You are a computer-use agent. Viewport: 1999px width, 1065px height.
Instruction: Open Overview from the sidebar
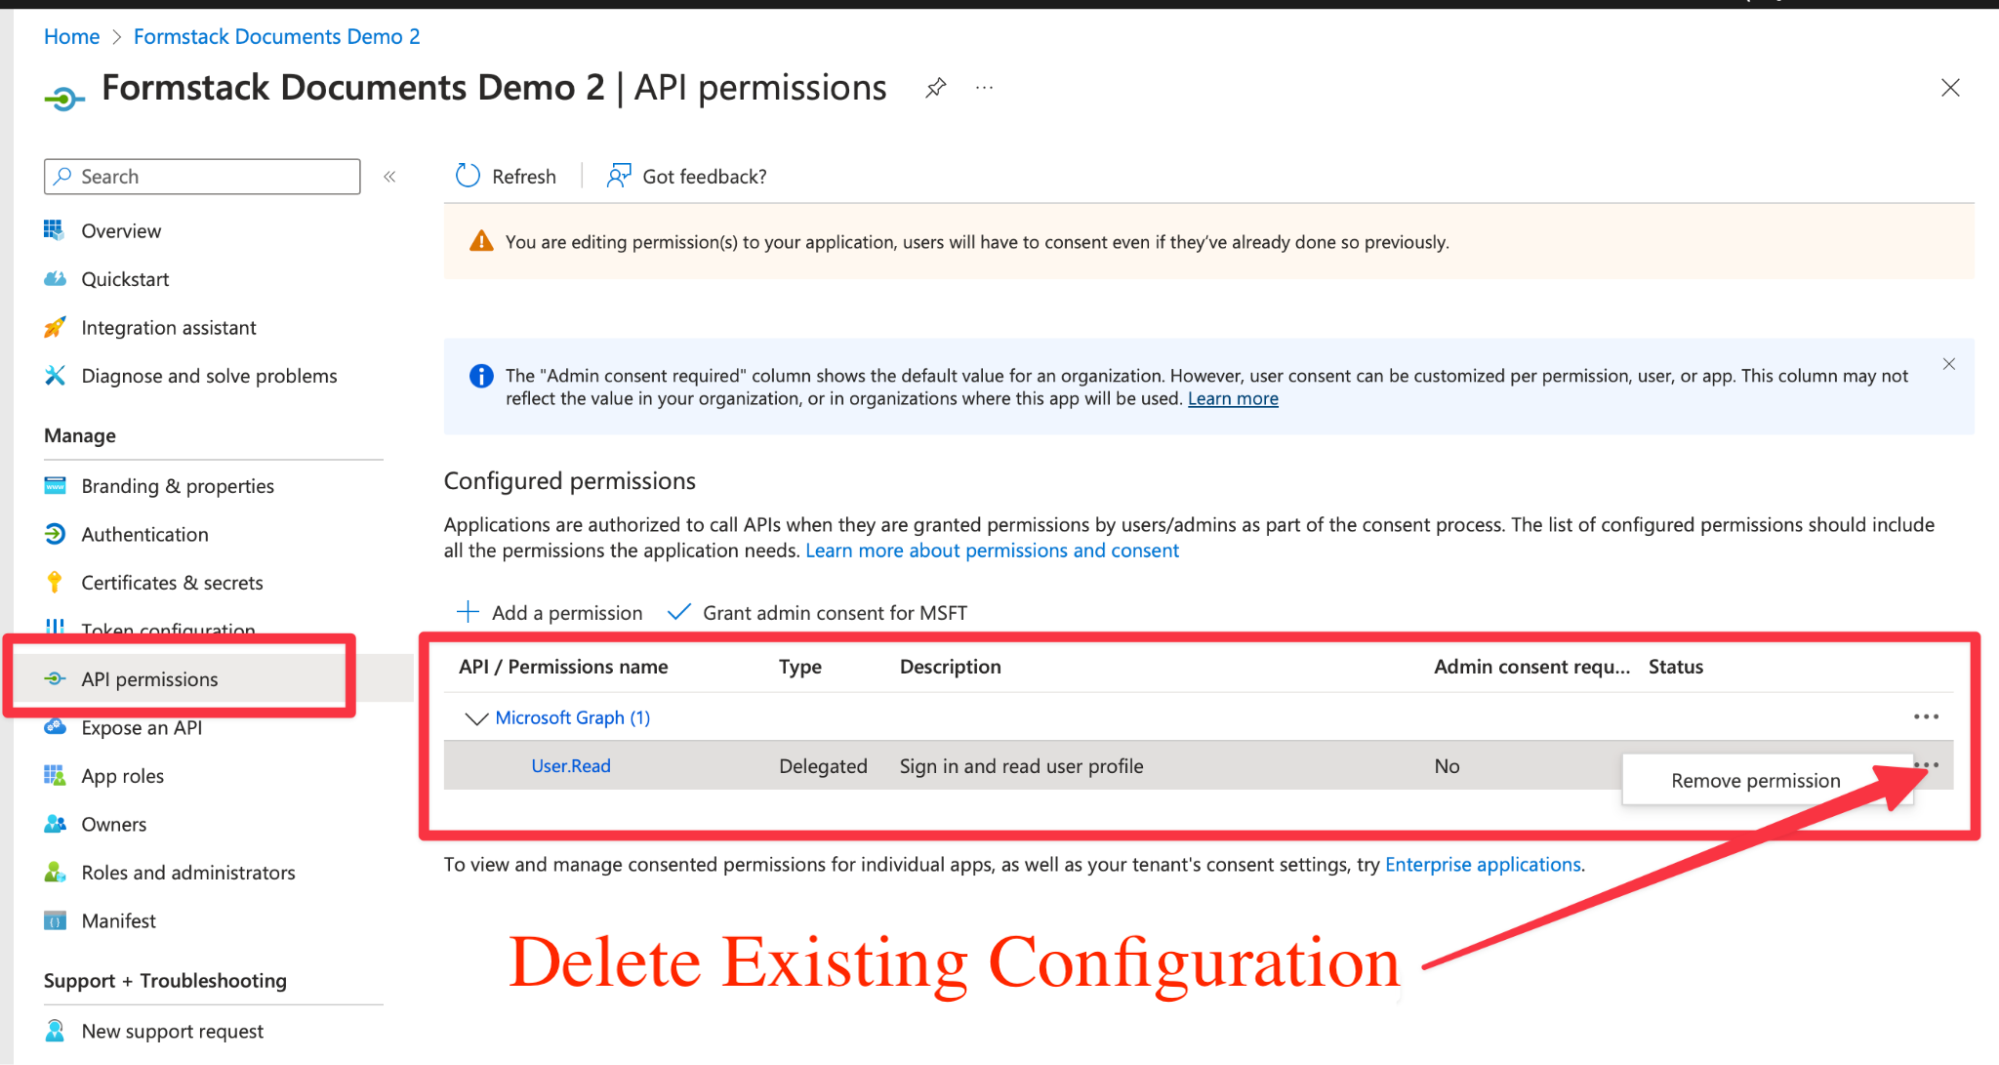[x=120, y=231]
